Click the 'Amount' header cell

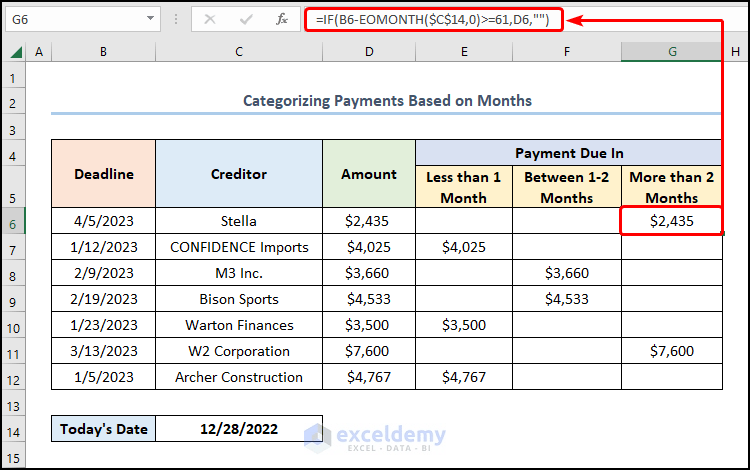(x=369, y=174)
